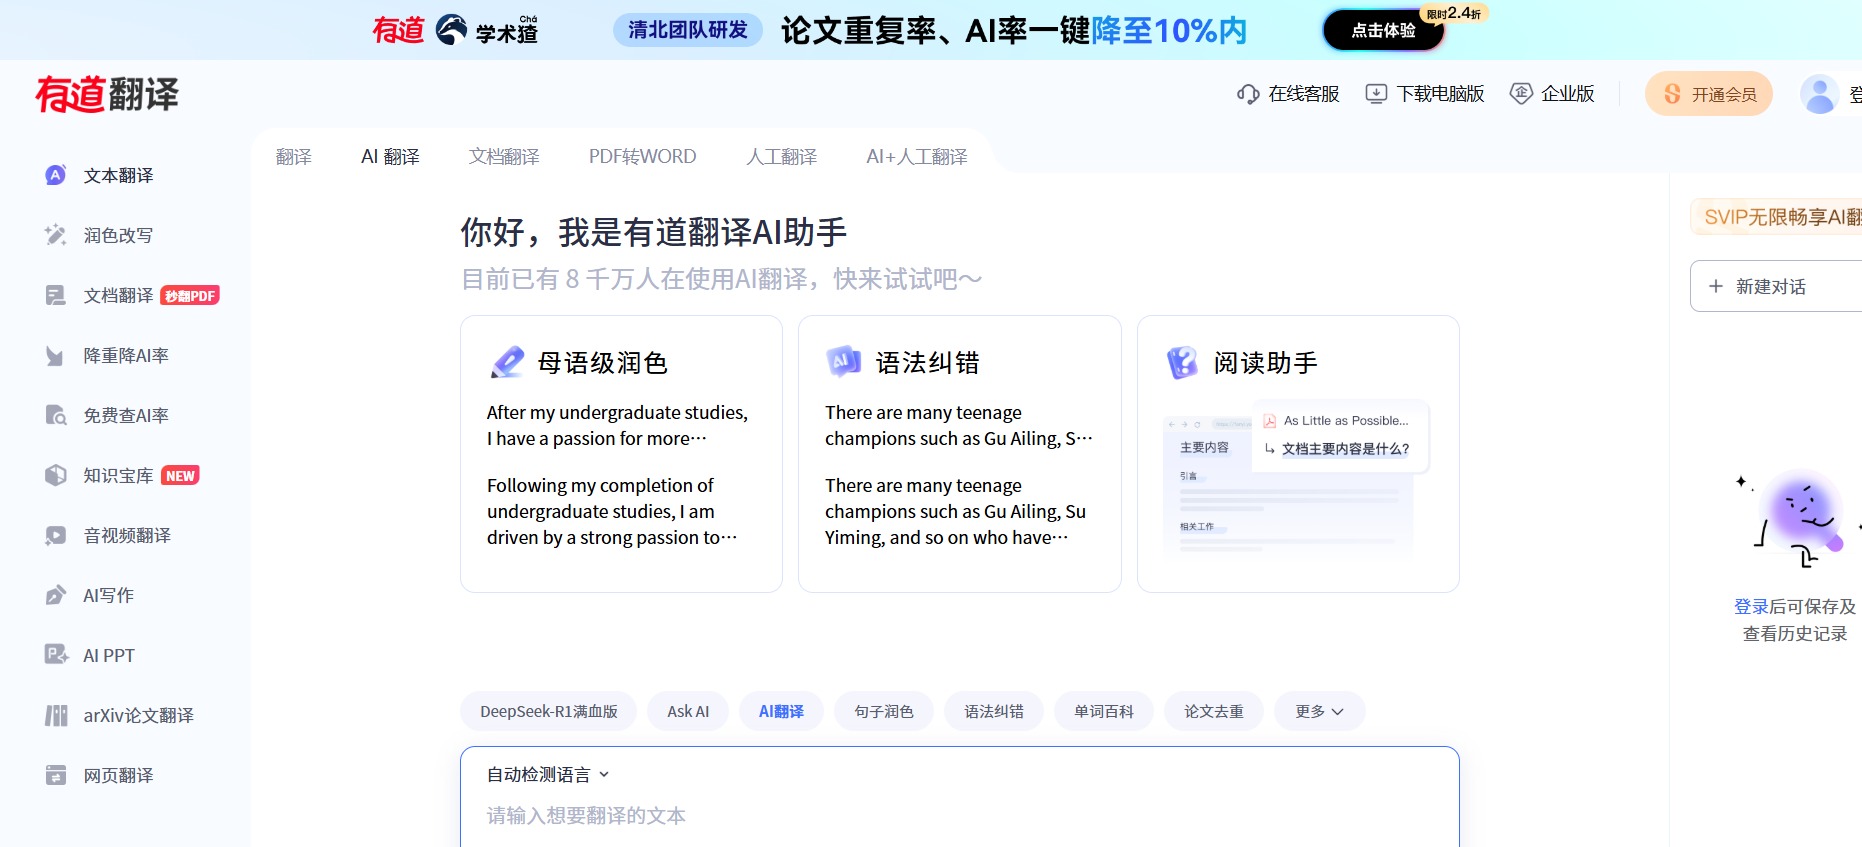Select the 论文去重 chip
This screenshot has width=1862, height=847.
click(x=1214, y=712)
